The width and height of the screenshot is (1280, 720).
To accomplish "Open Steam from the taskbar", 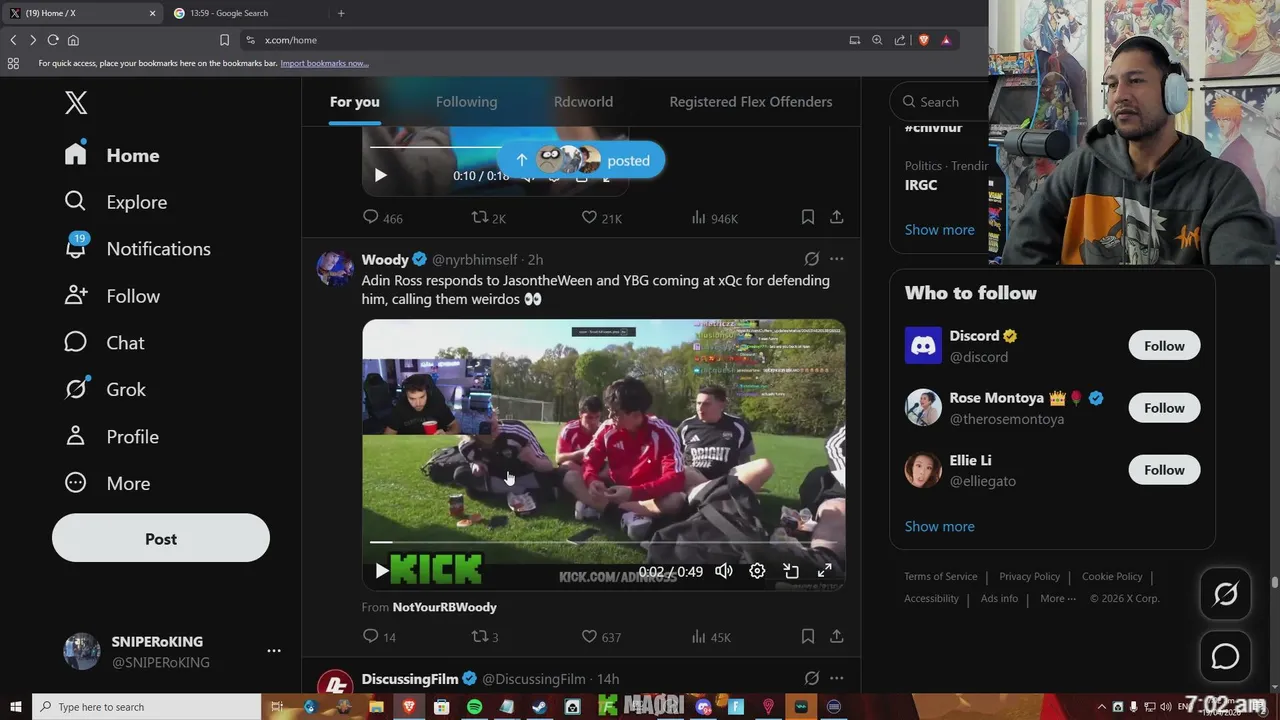I will click(x=539, y=707).
